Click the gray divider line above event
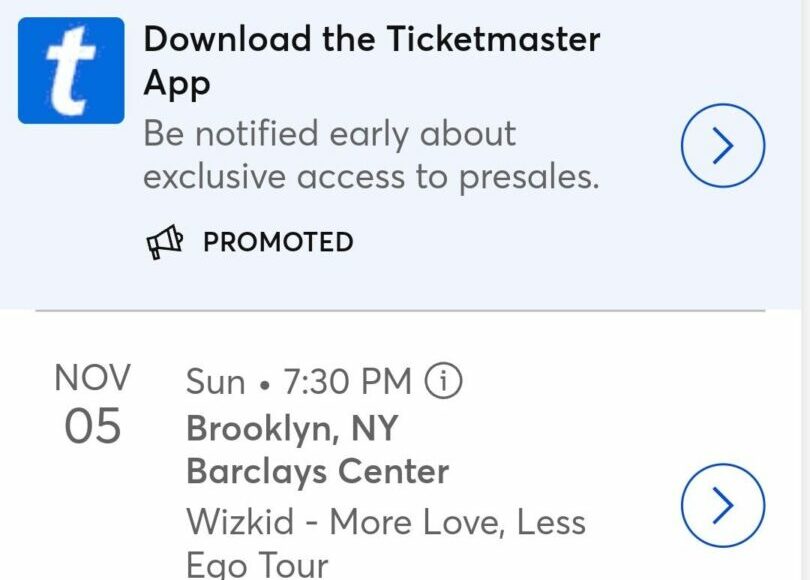Viewport: 810px width, 580px height. [400, 311]
